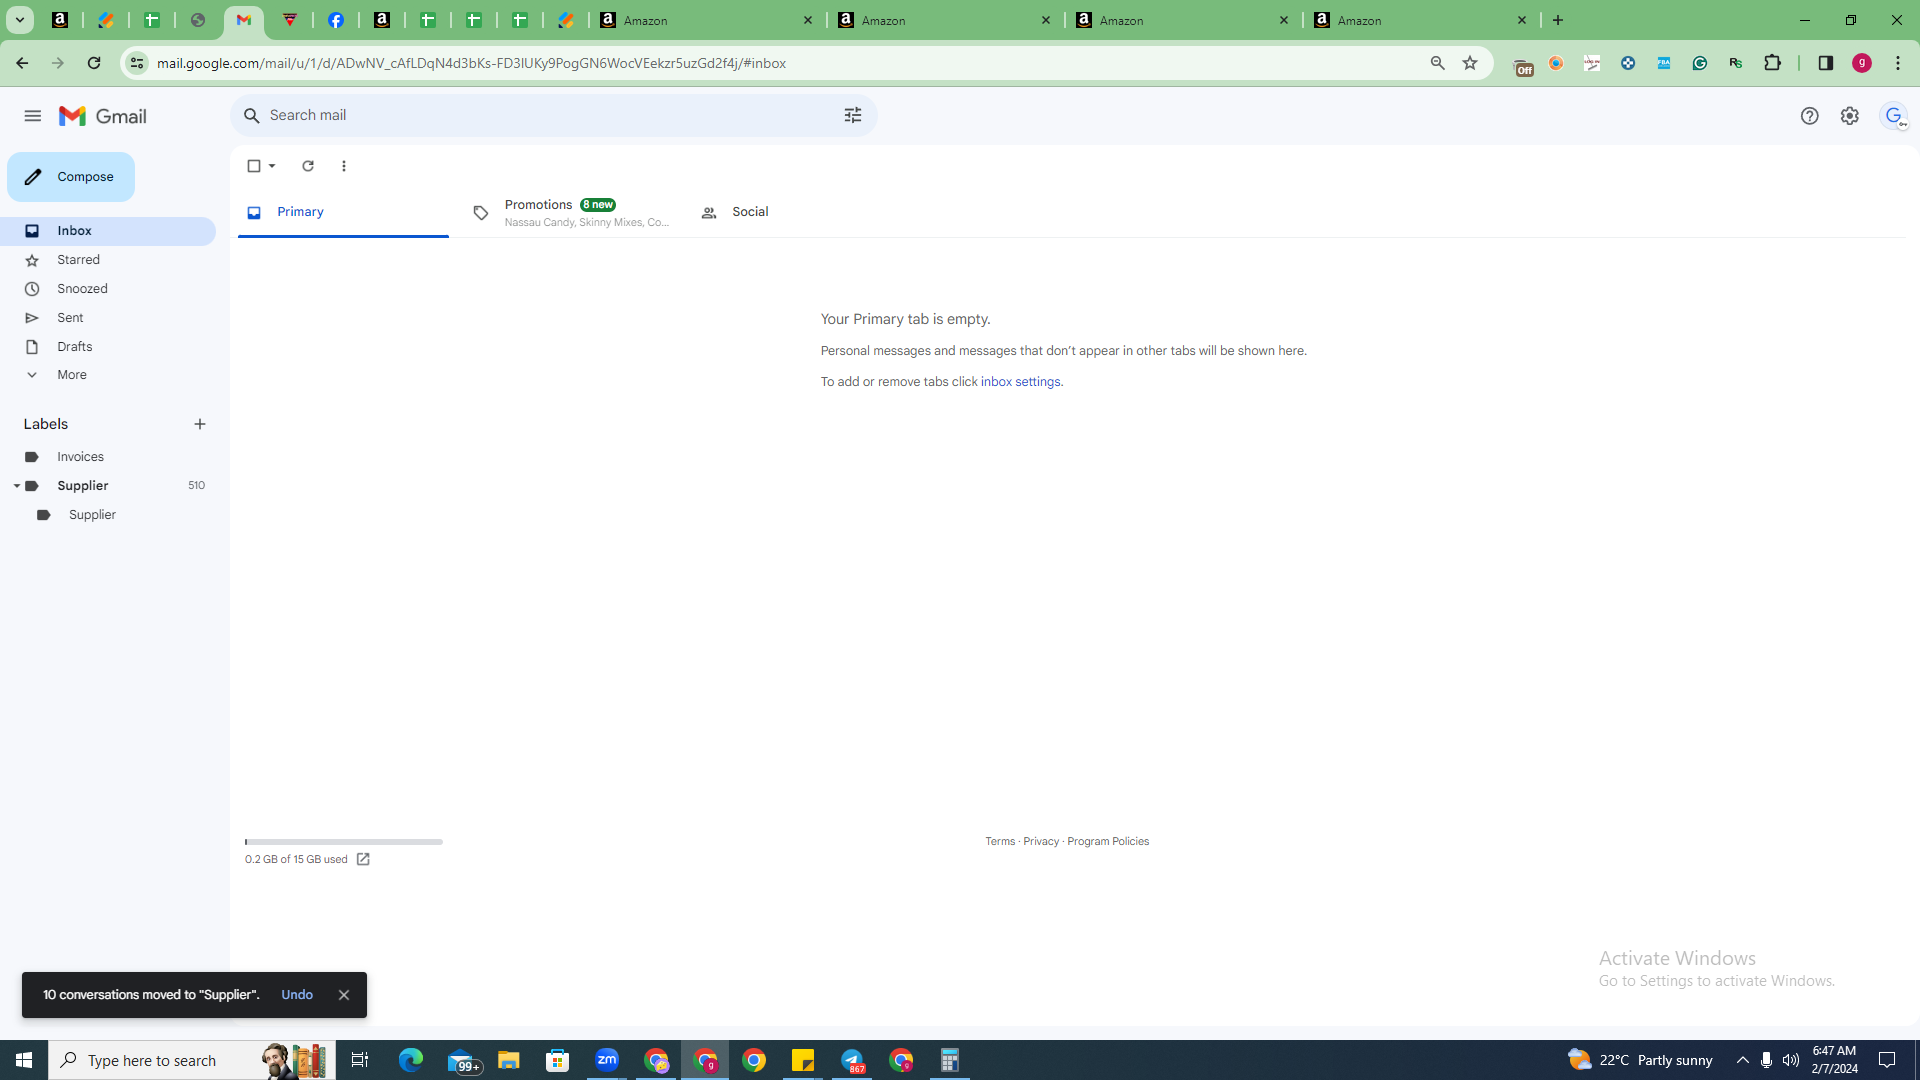View site information icon in address bar
Screen dimensions: 1920x1080
(137, 63)
